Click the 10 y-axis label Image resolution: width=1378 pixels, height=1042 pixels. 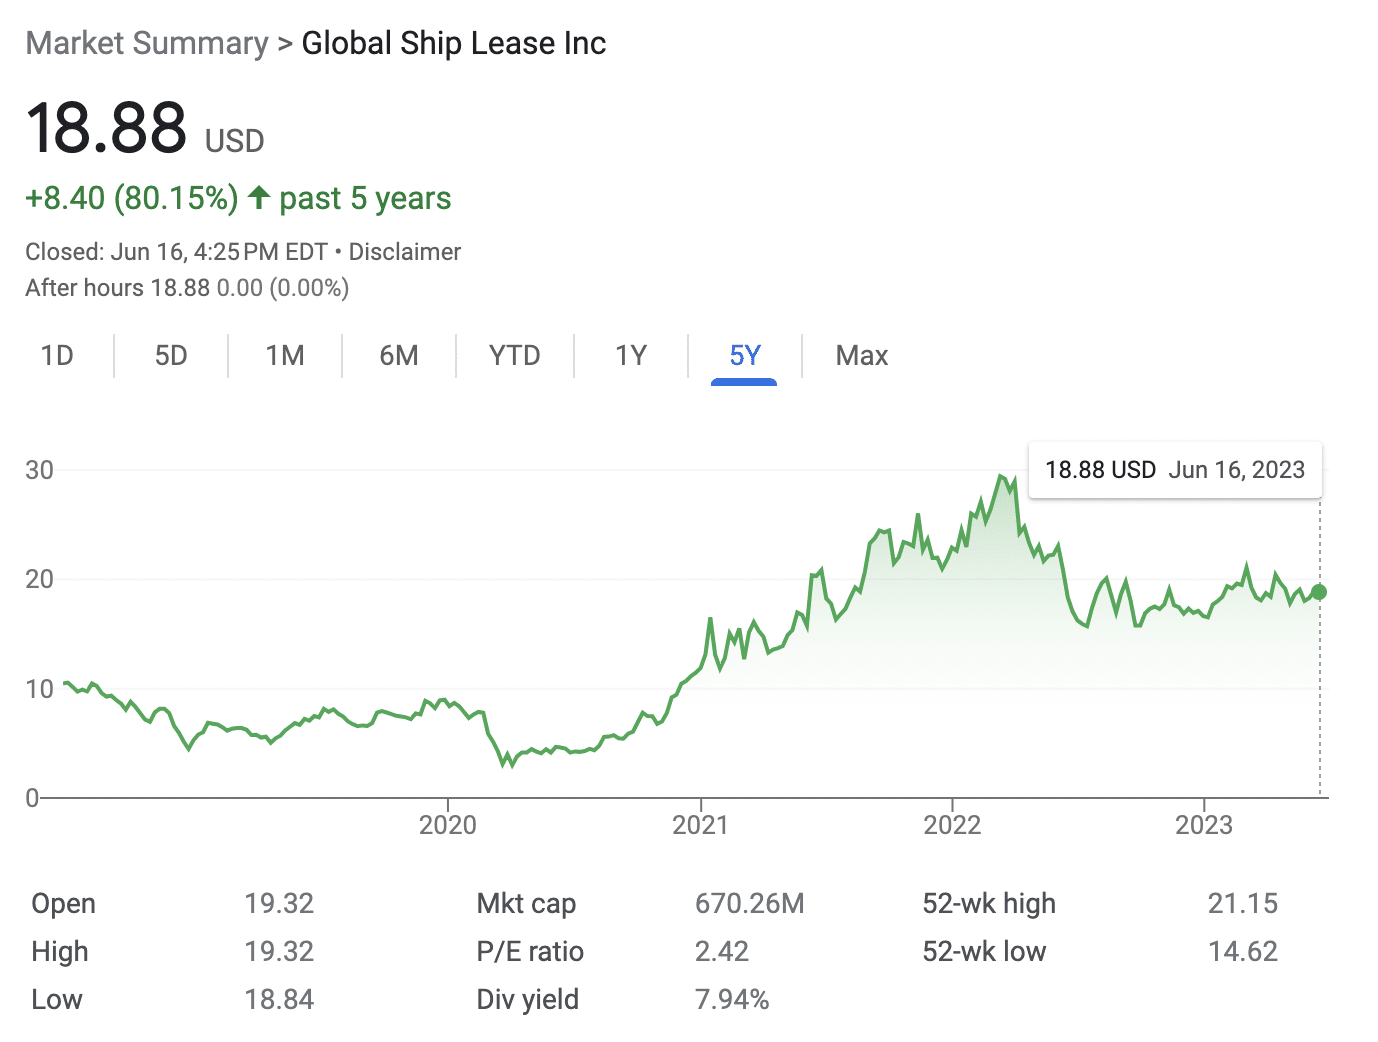(39, 689)
